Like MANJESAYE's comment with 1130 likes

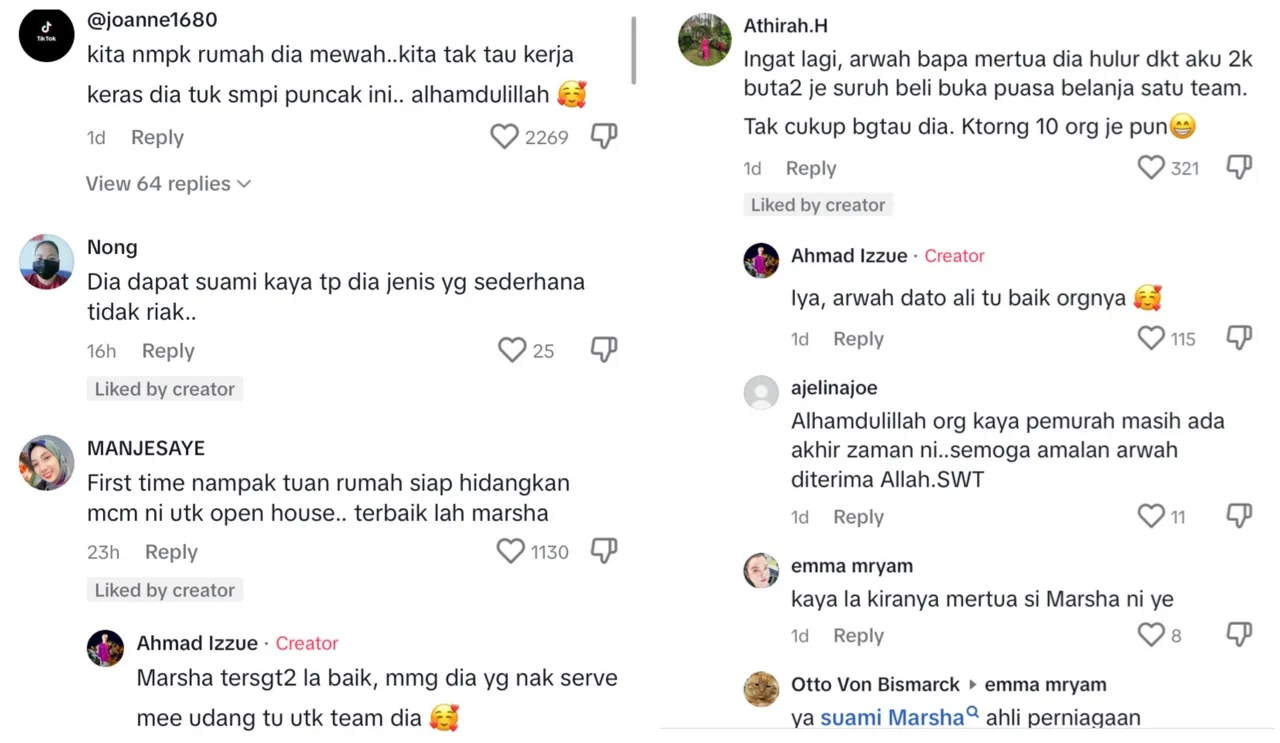[511, 551]
